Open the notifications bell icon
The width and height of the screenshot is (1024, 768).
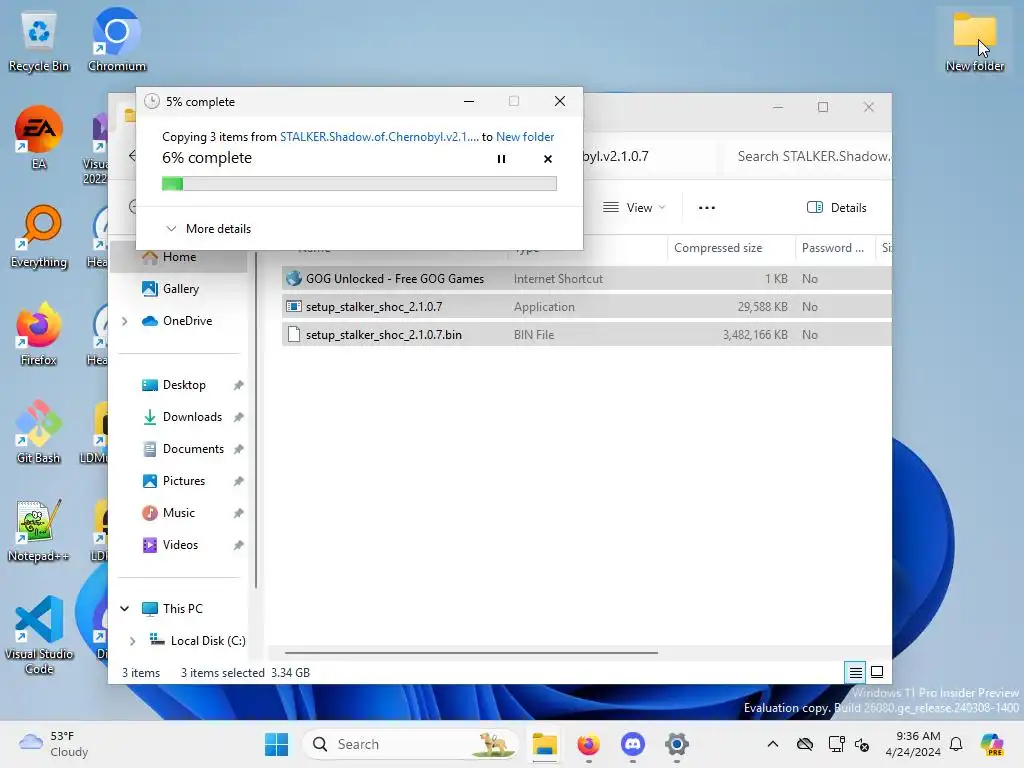tap(956, 744)
